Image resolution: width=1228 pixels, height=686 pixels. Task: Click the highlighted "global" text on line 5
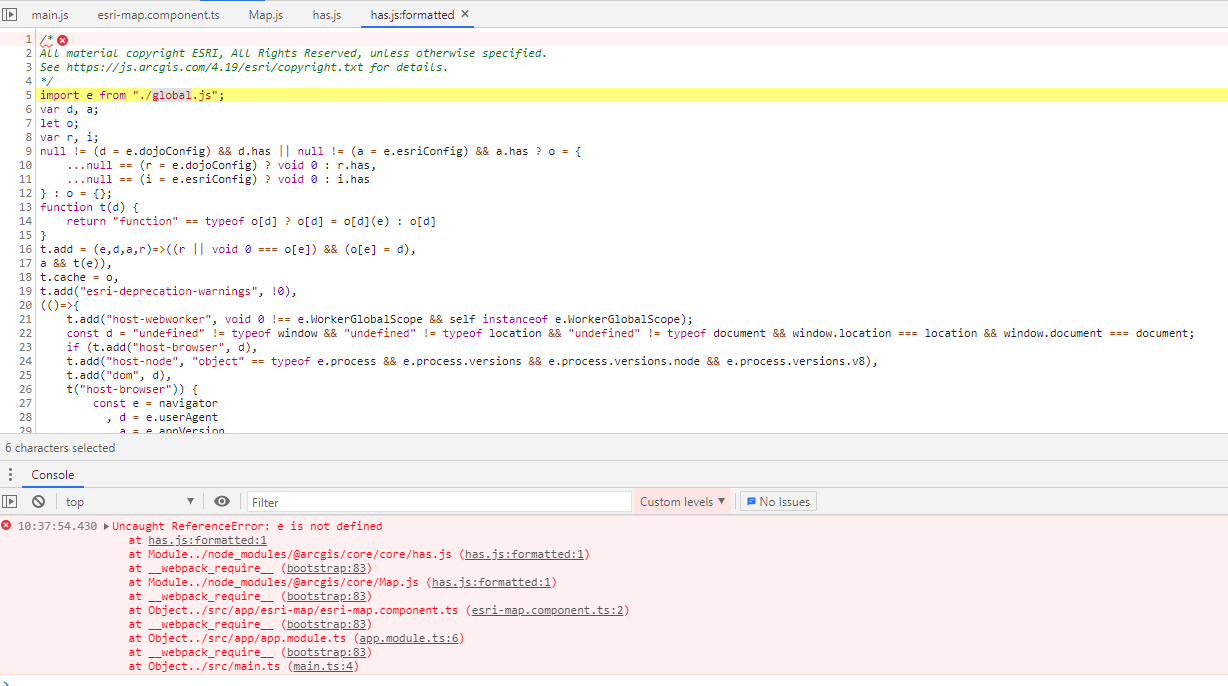coord(172,95)
